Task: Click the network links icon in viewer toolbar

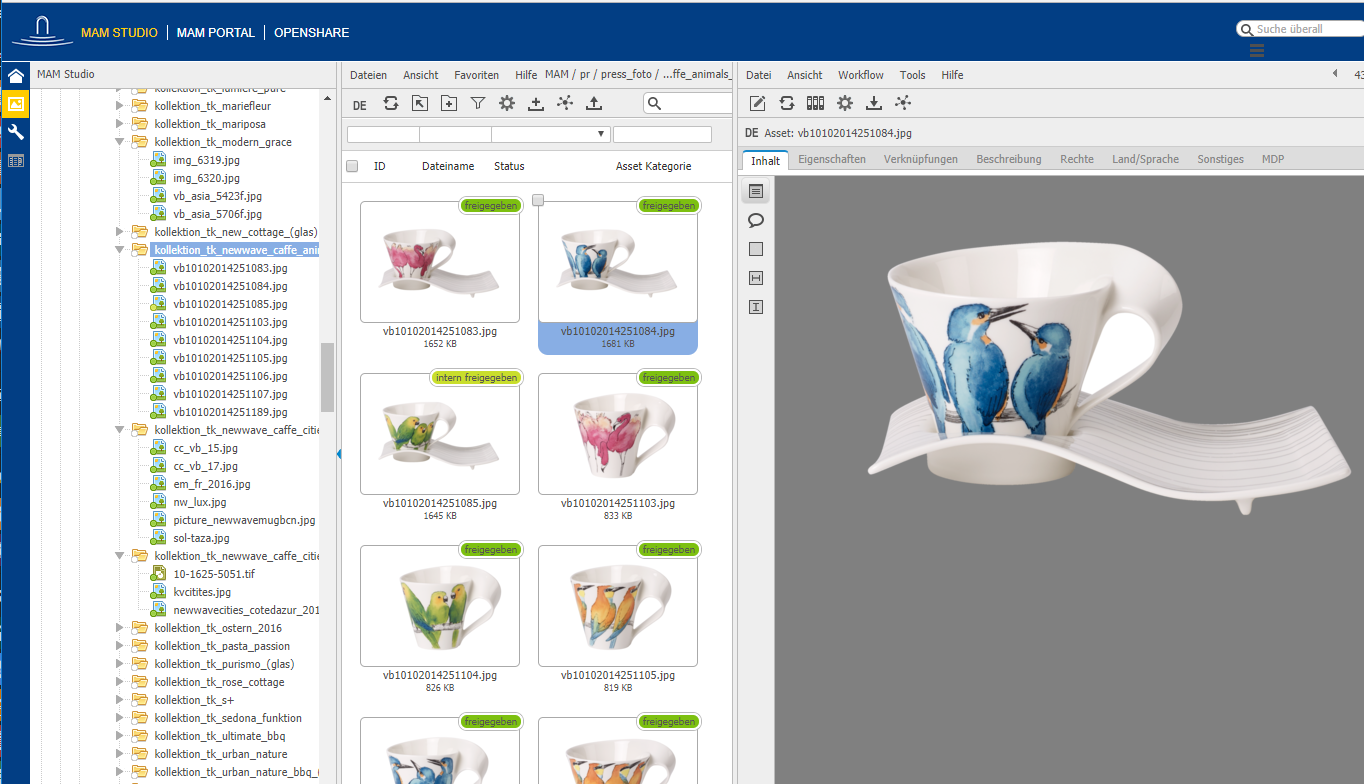Action: coord(903,103)
